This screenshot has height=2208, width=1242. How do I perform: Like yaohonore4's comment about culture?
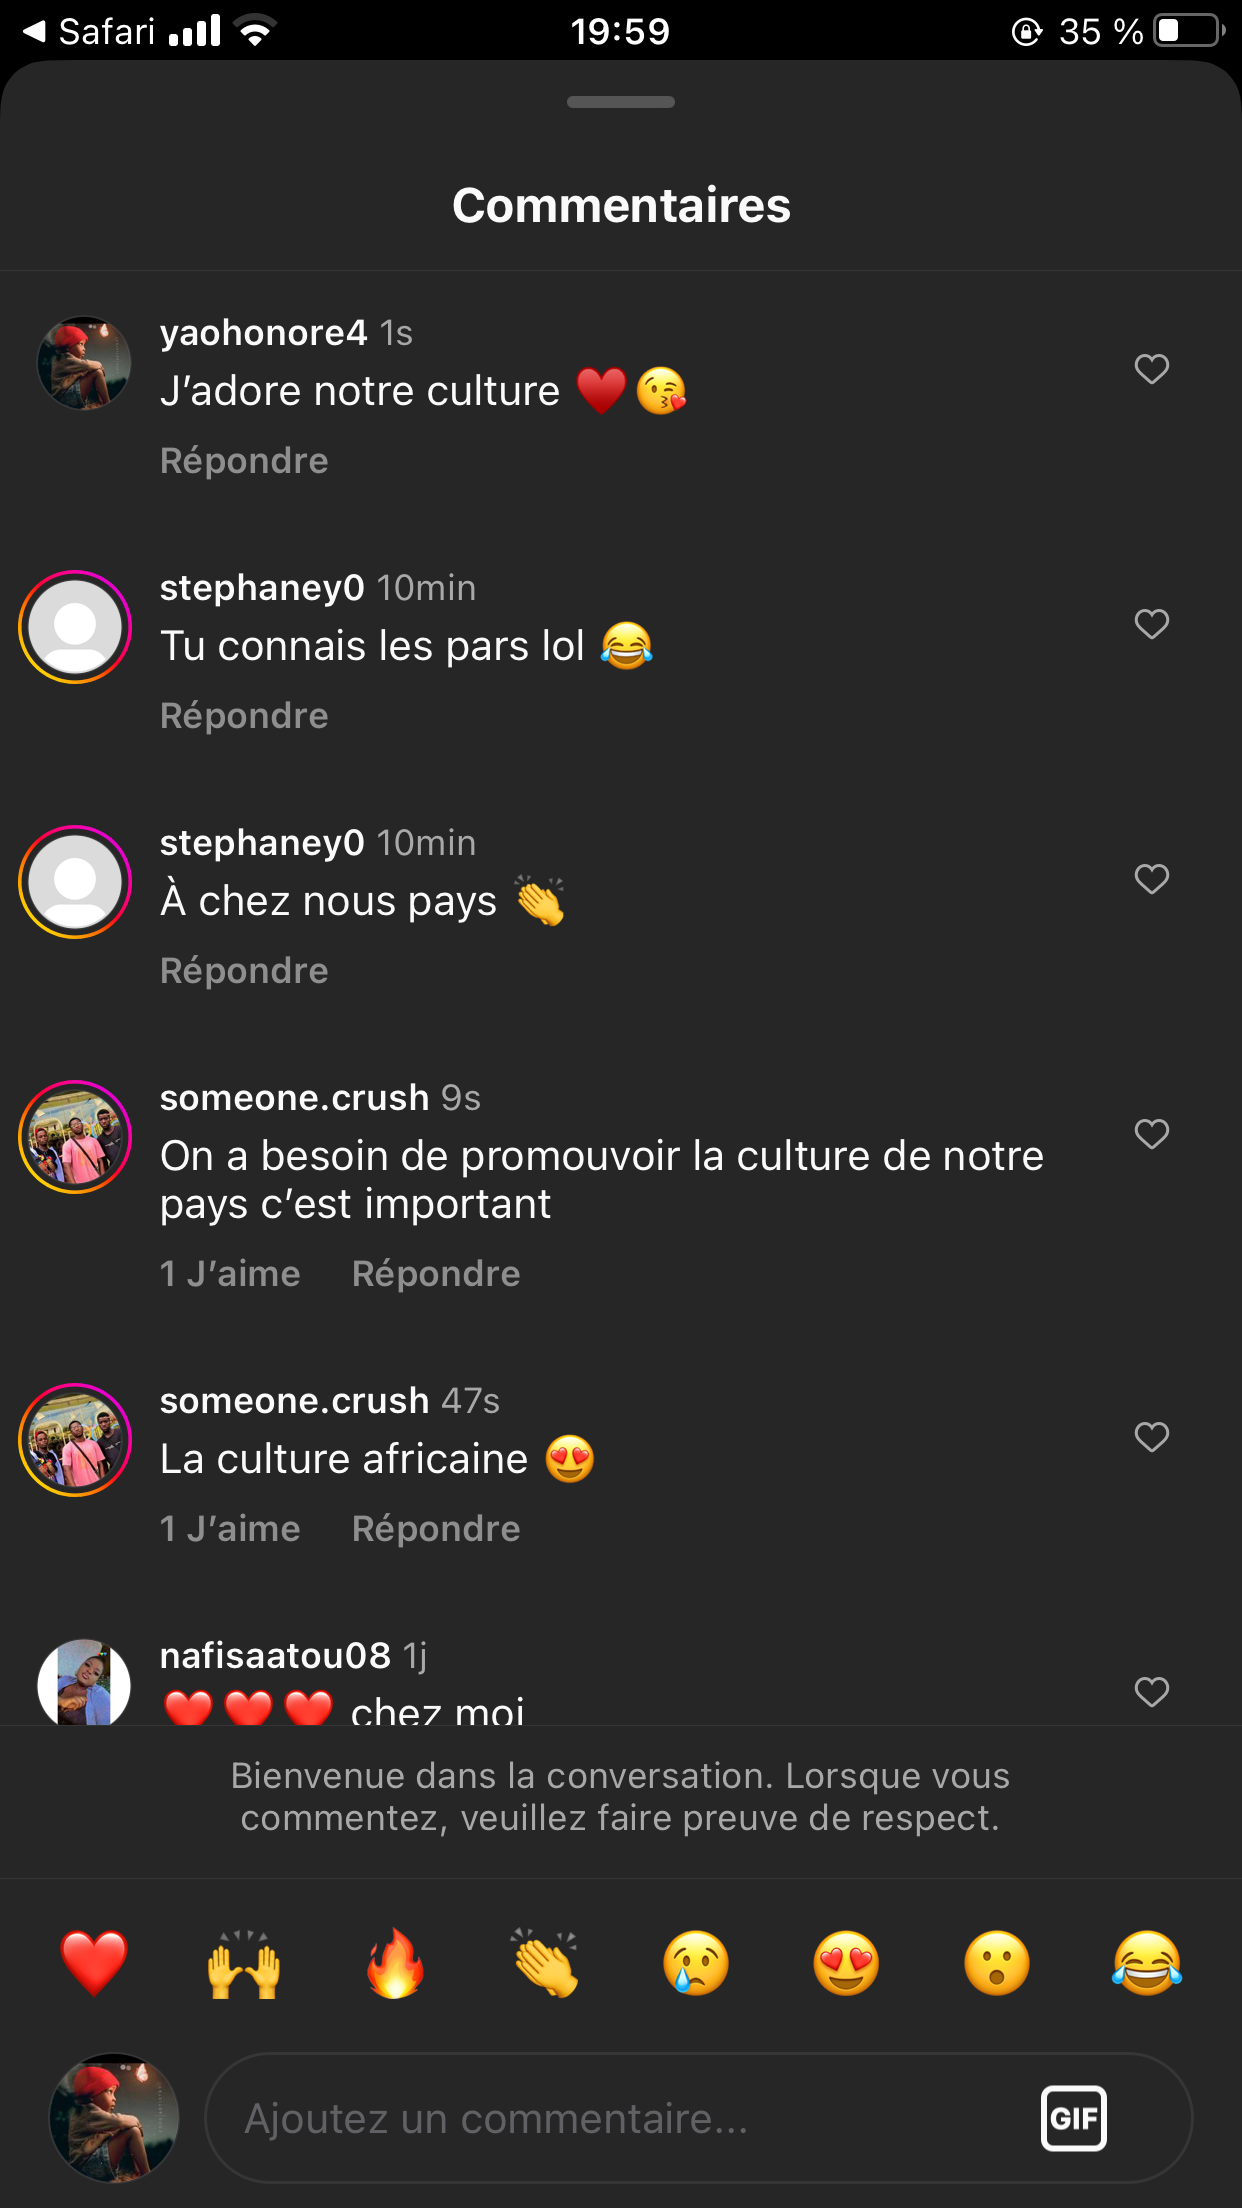pos(1152,369)
